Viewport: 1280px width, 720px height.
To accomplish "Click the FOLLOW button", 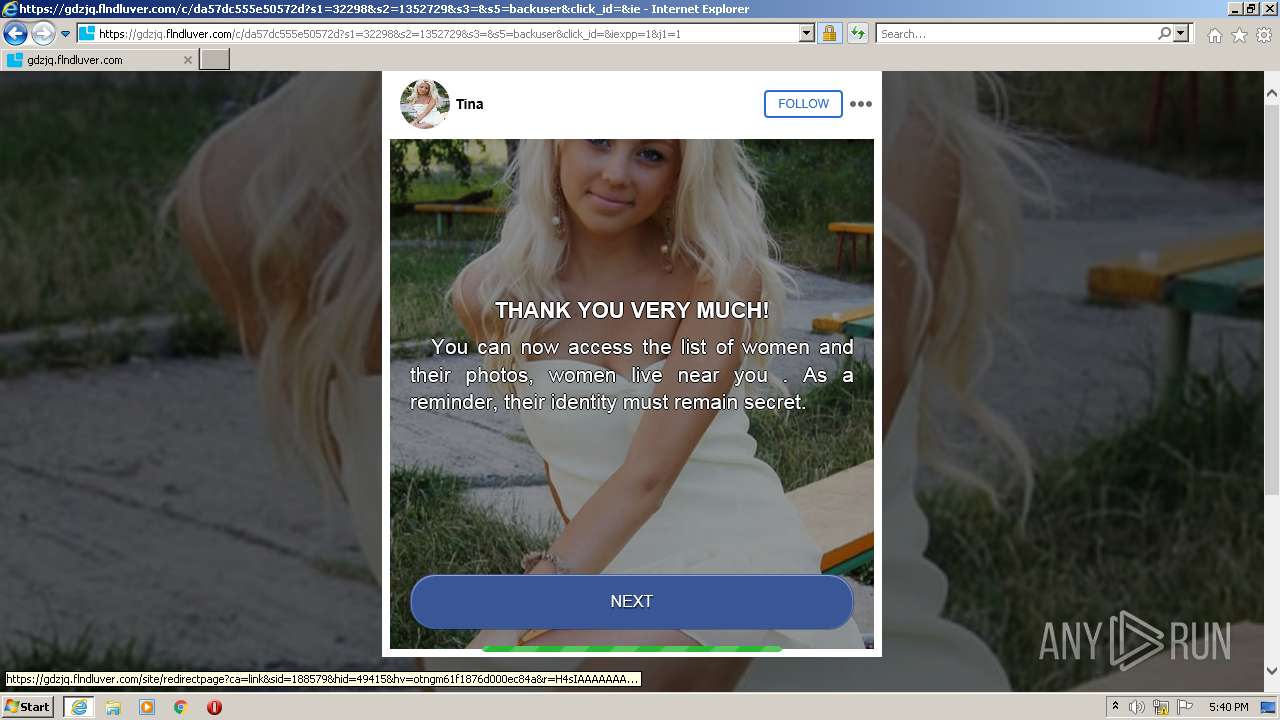I will click(803, 104).
